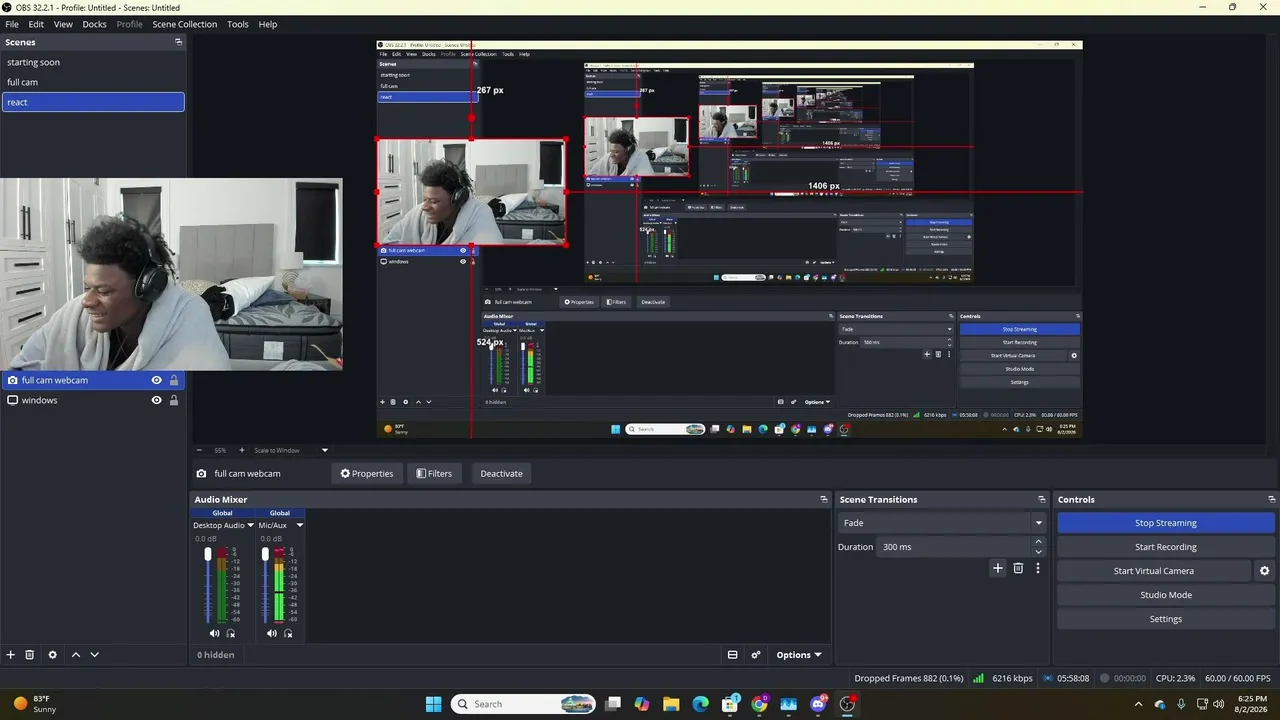Add a configurable transition with the plus icon
The image size is (1280, 720).
tap(997, 568)
